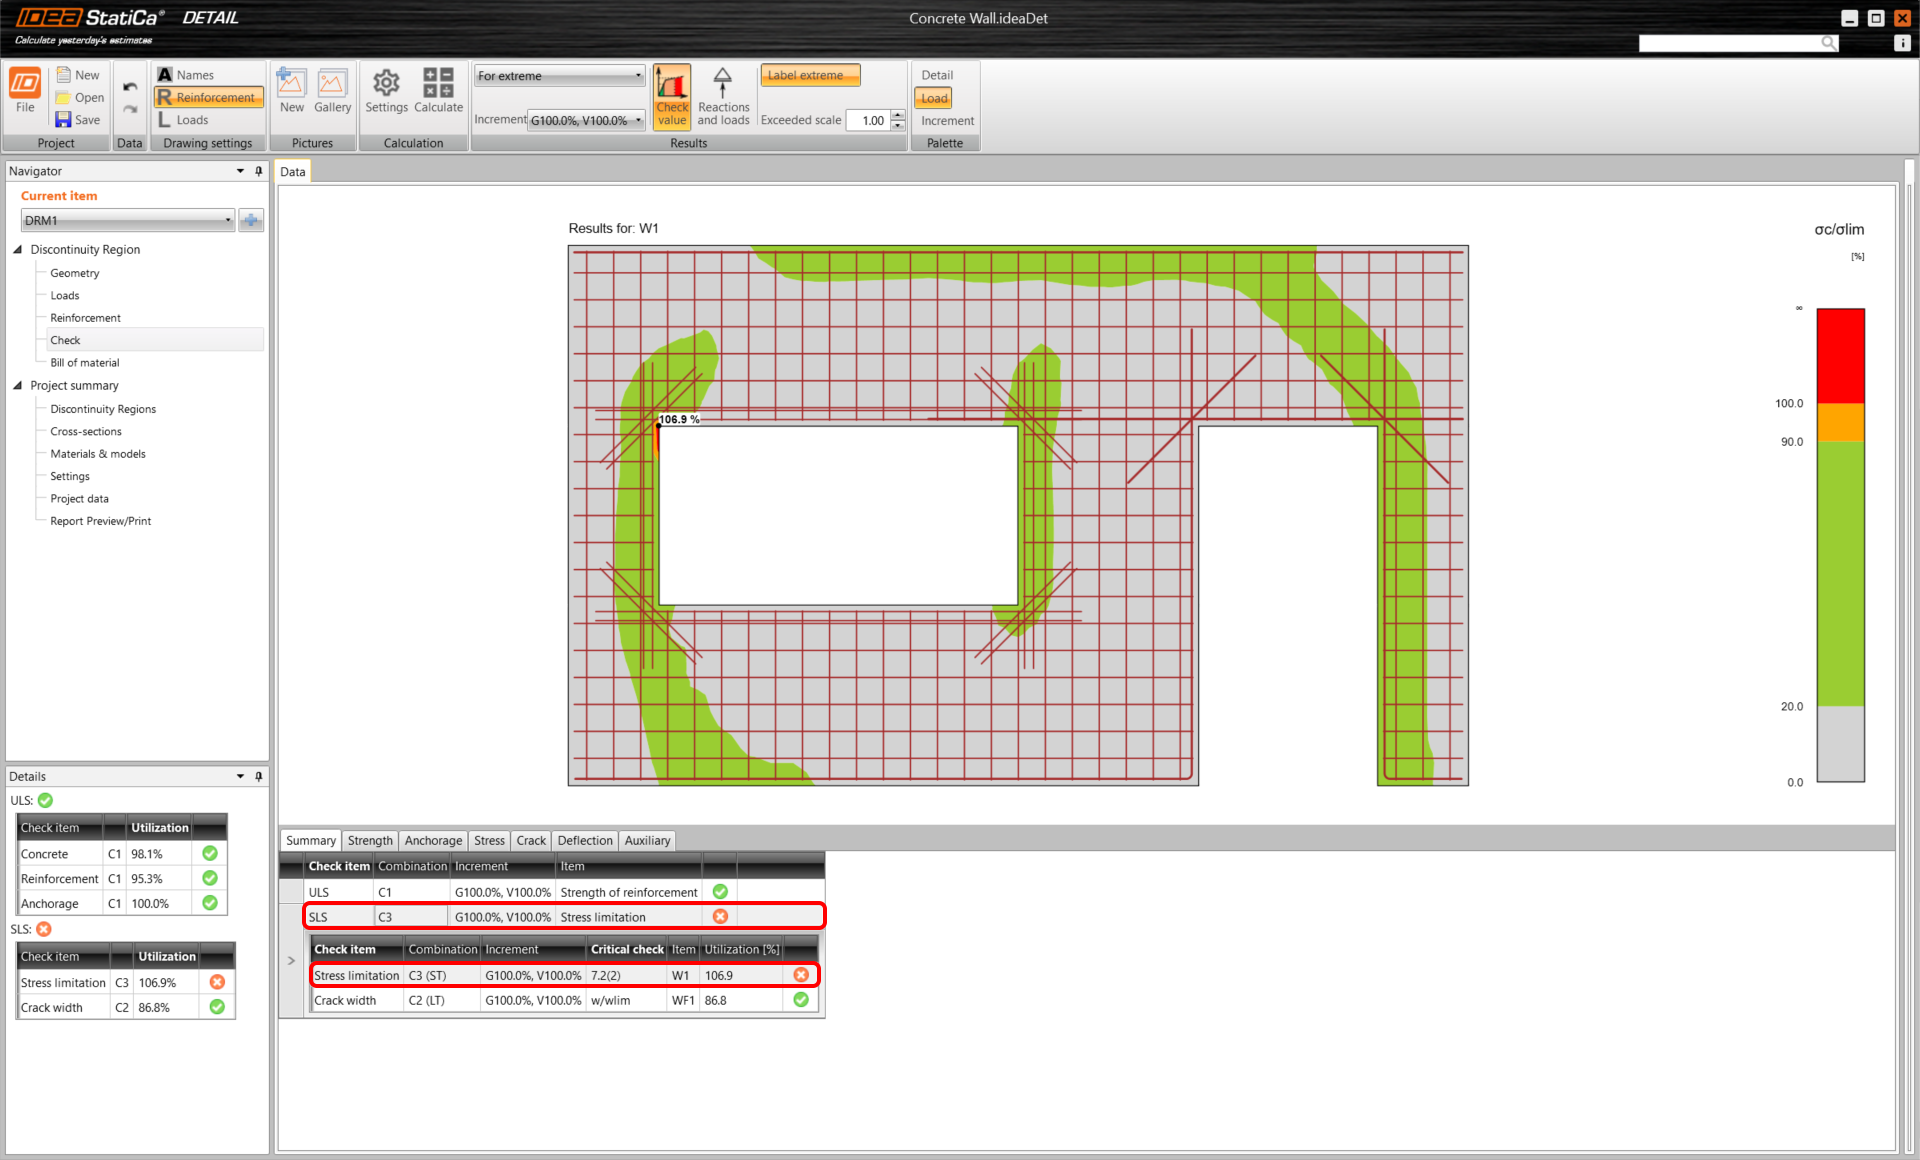Click the red segment of color scale
This screenshot has height=1160, width=1920.
(x=1840, y=355)
